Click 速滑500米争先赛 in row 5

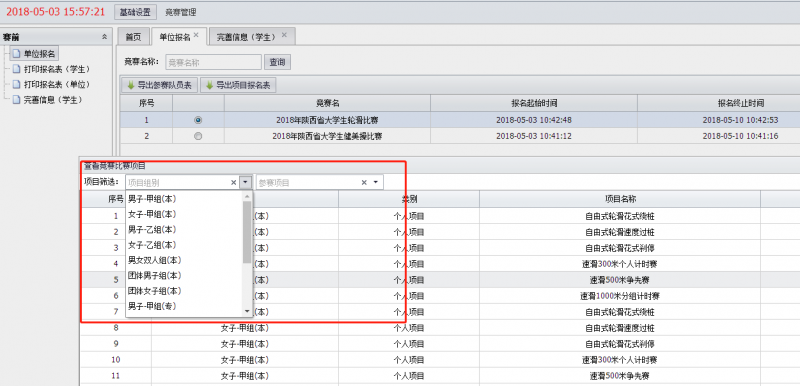coord(620,280)
